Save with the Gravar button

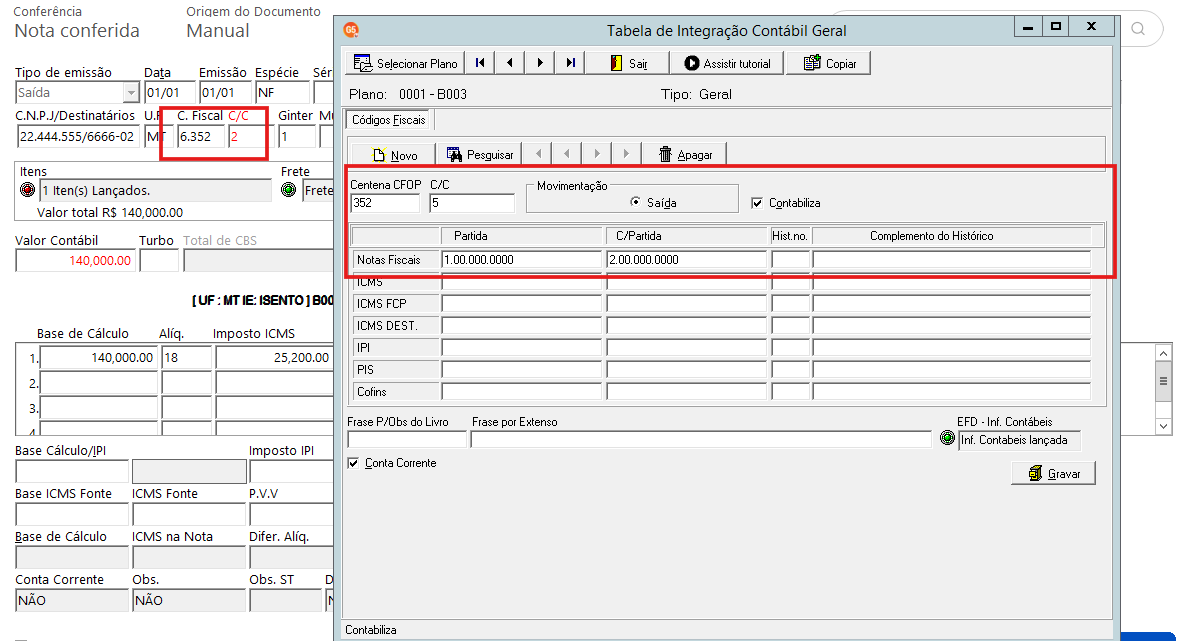pos(1053,473)
